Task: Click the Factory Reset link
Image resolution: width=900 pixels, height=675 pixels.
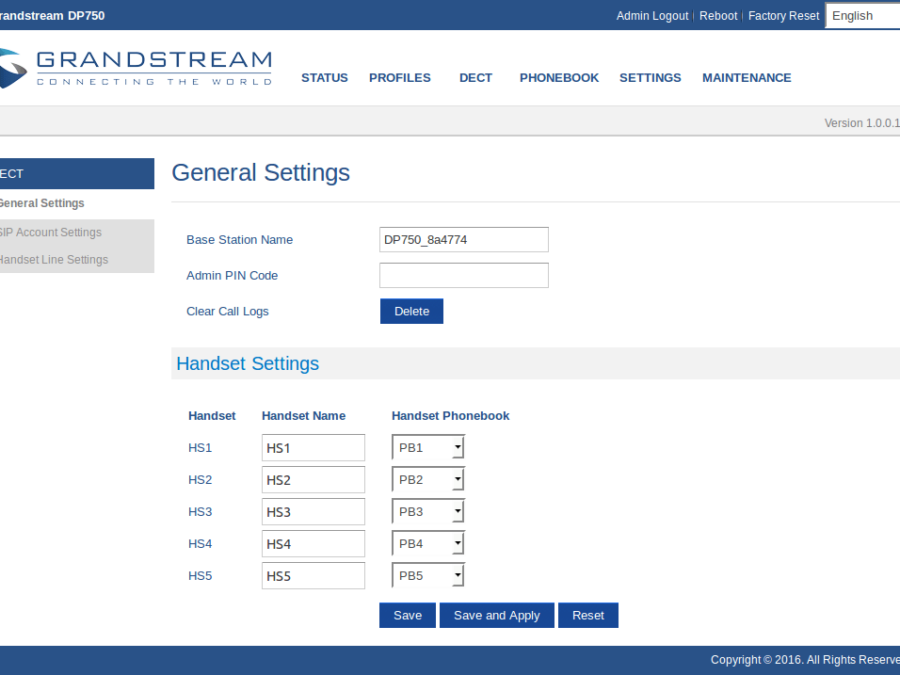Action: tap(783, 16)
